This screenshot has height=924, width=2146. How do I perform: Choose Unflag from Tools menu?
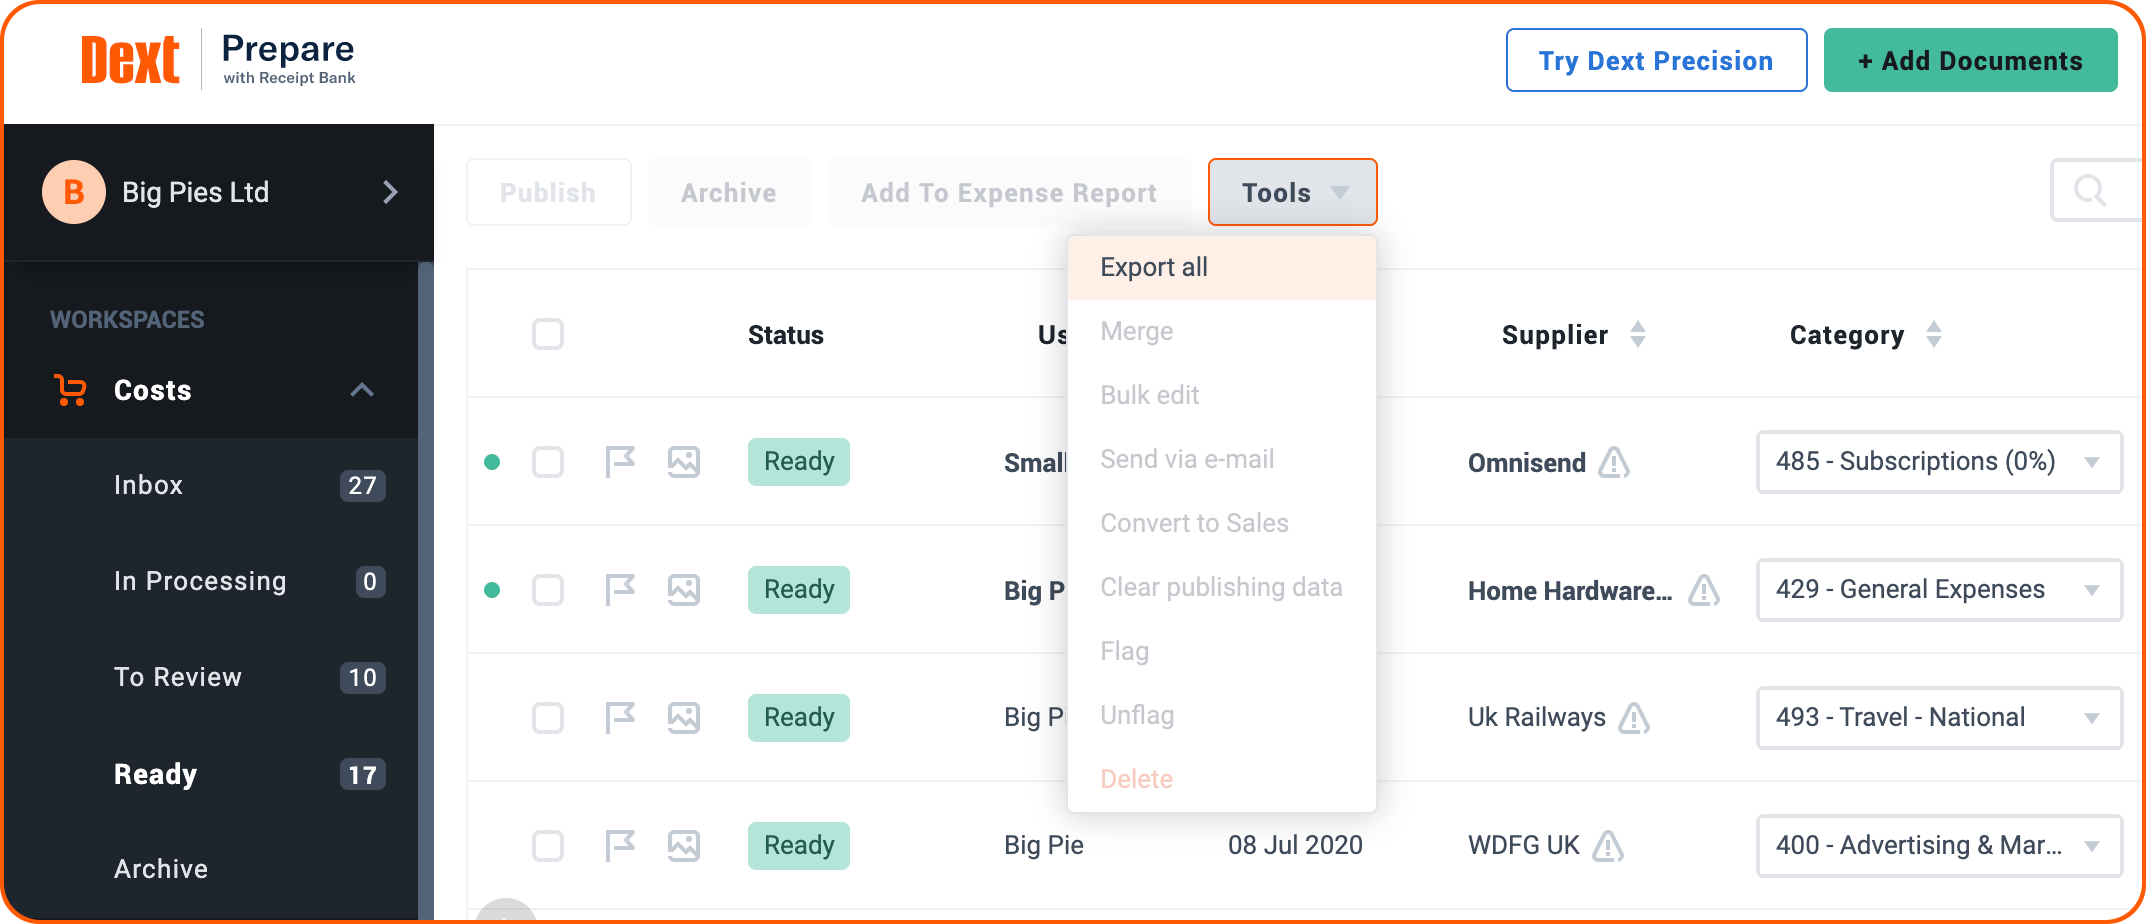coord(1222,716)
